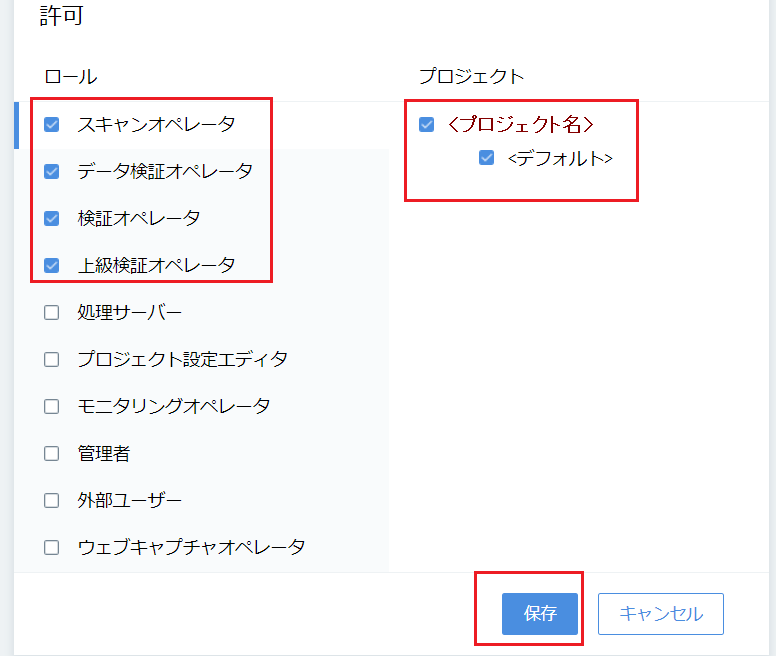Select the スキャンオペレータ role label
The width and height of the screenshot is (776, 656).
tap(156, 124)
